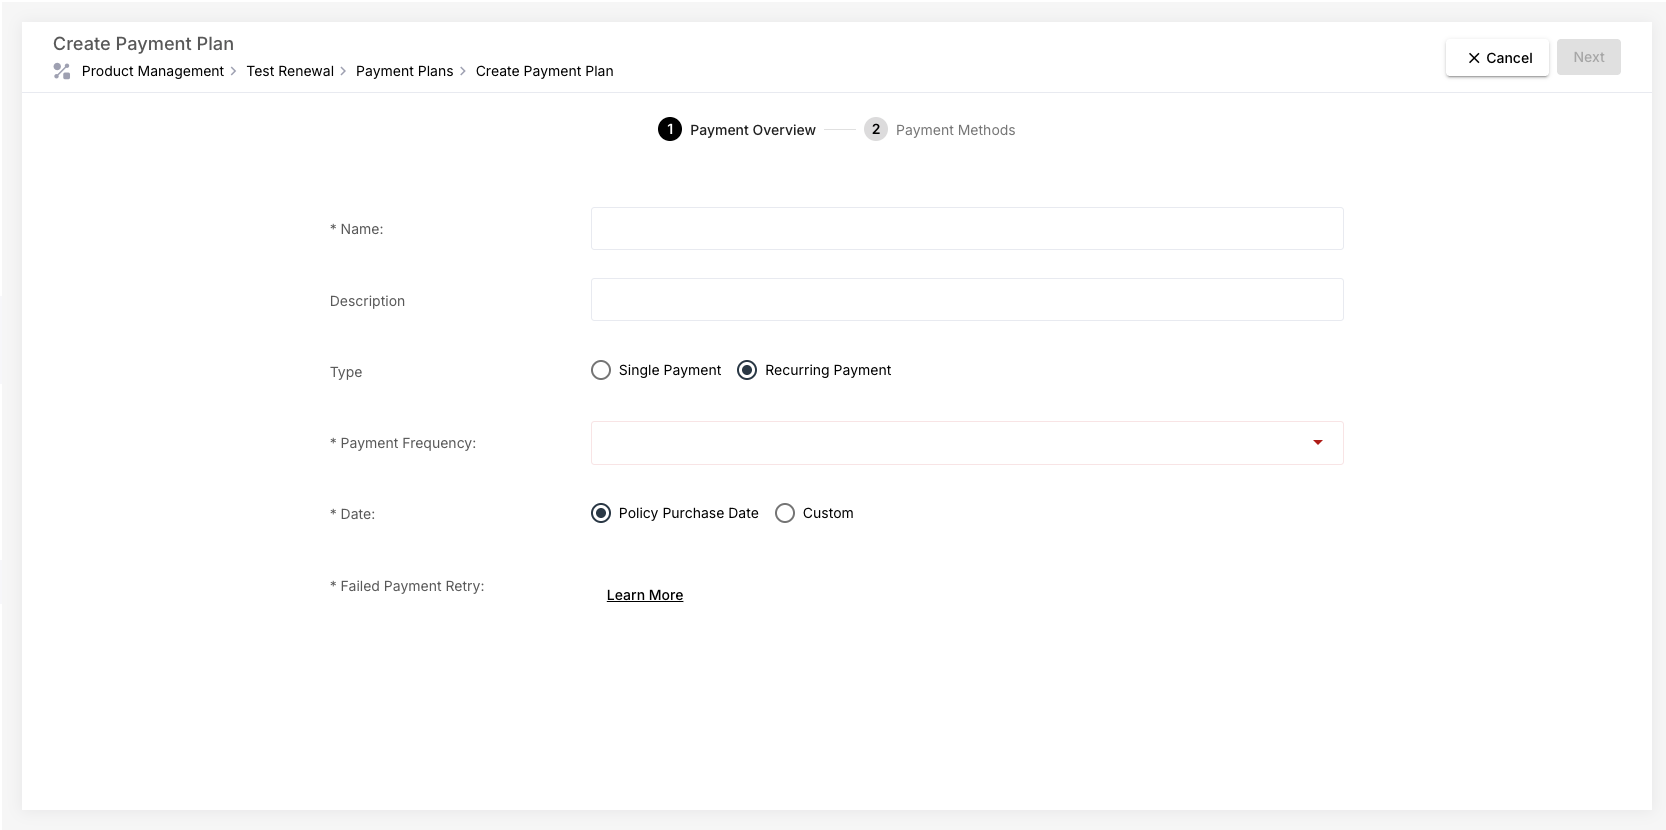Go back to Test Renewal breadcrumb

point(290,71)
